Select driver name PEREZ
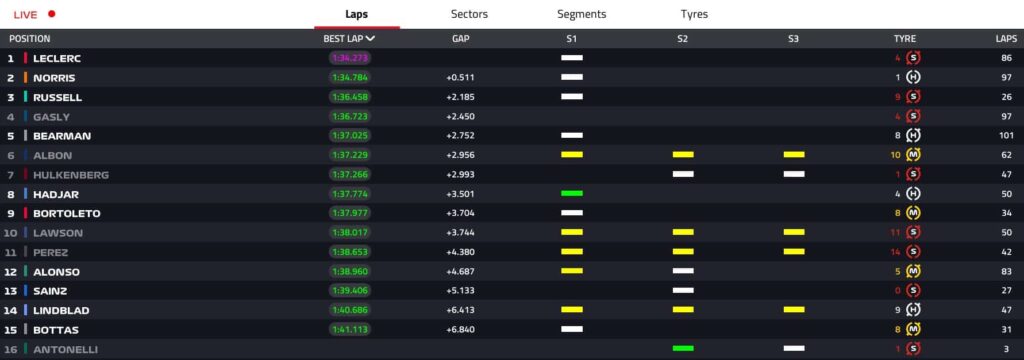 click(x=51, y=252)
